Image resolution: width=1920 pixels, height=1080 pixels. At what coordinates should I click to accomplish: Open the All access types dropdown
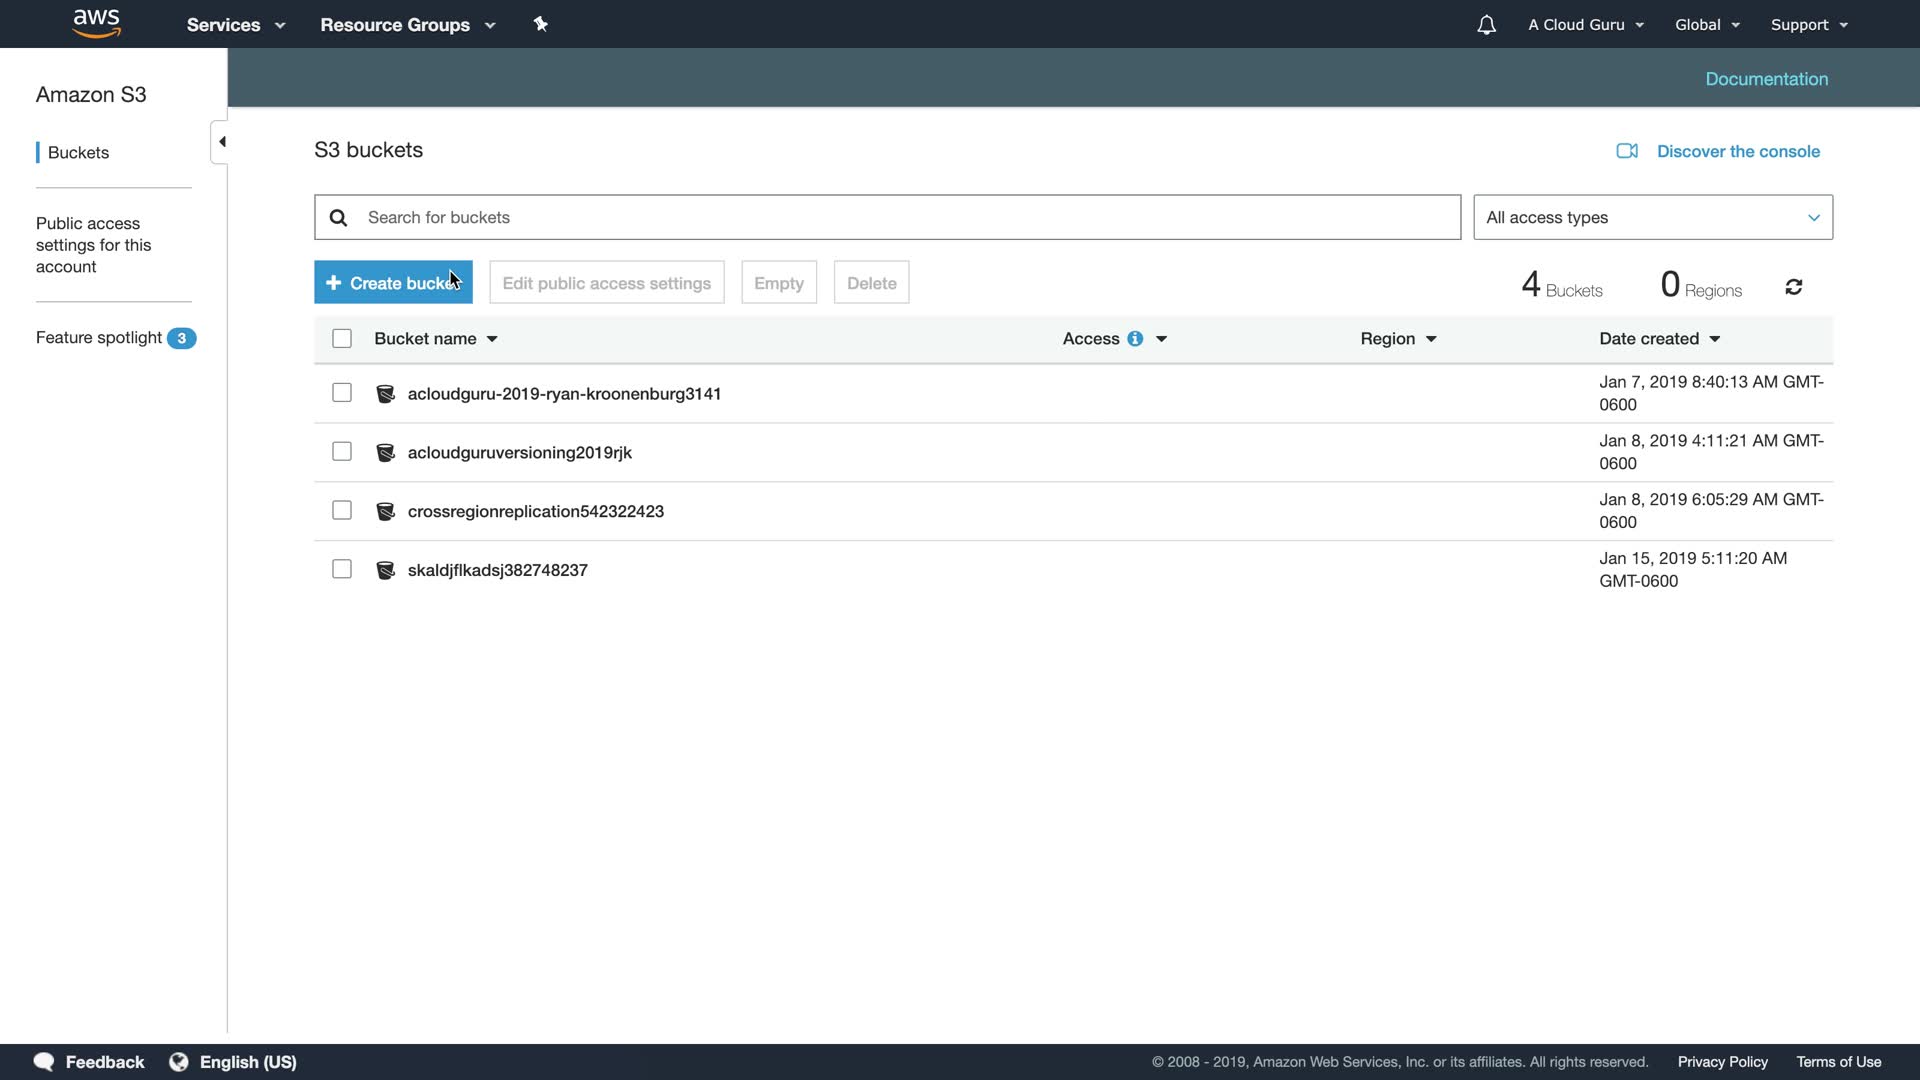[1652, 218]
